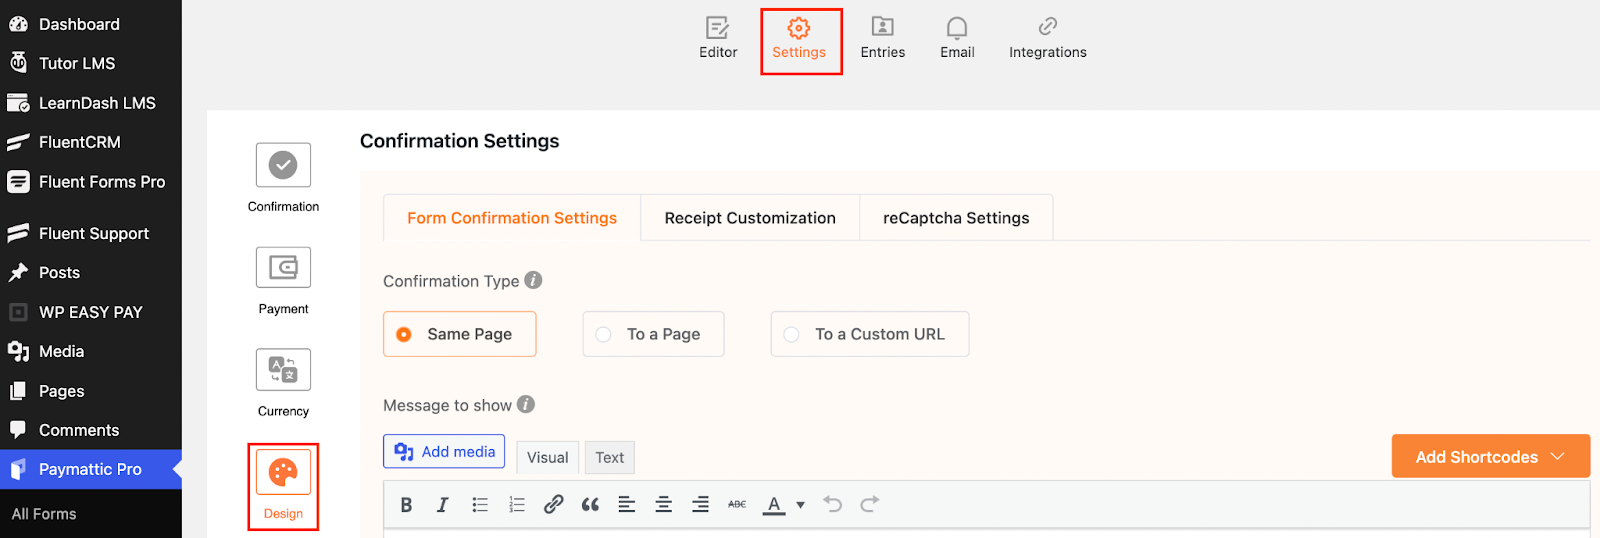Apply blockquote formatting in the editor

click(590, 505)
